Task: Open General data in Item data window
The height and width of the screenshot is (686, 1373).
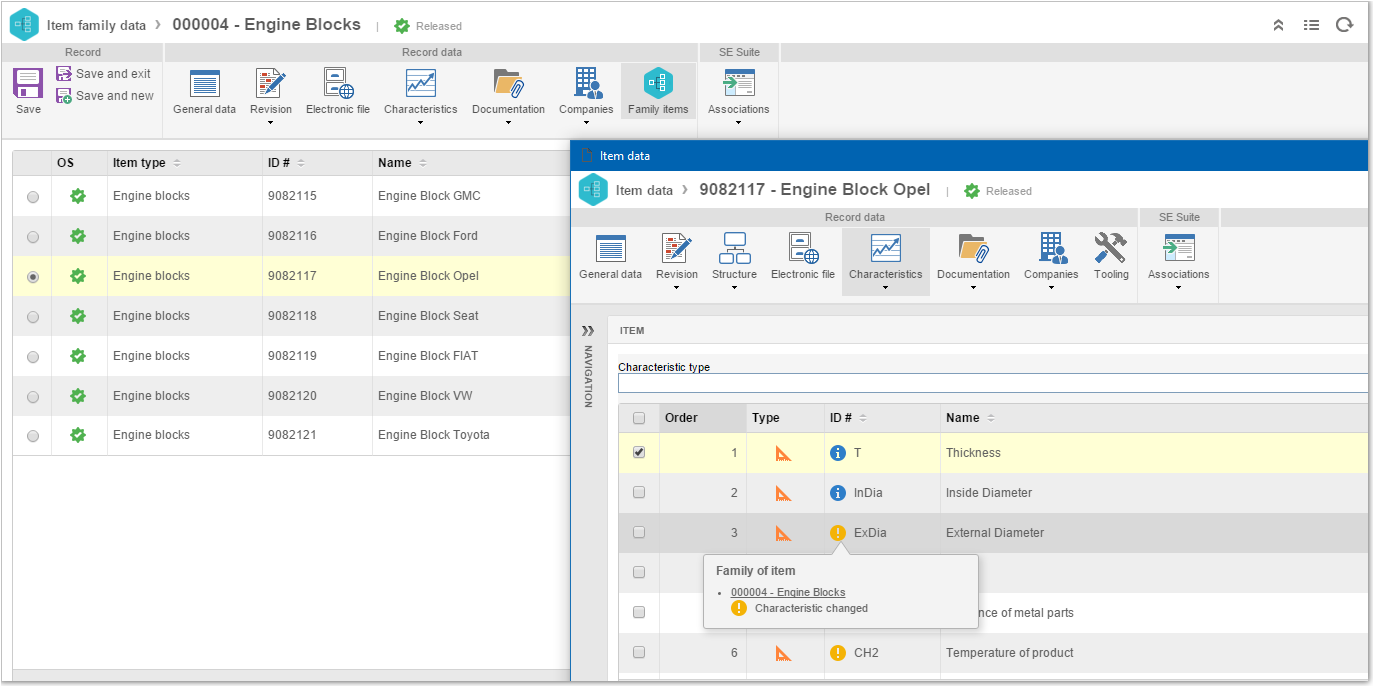Action: pos(610,258)
